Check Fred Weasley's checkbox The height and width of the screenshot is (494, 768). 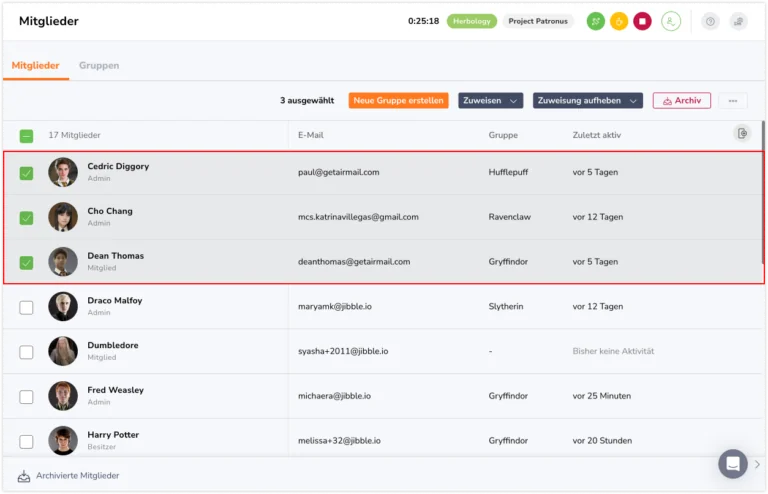pyautogui.click(x=26, y=397)
